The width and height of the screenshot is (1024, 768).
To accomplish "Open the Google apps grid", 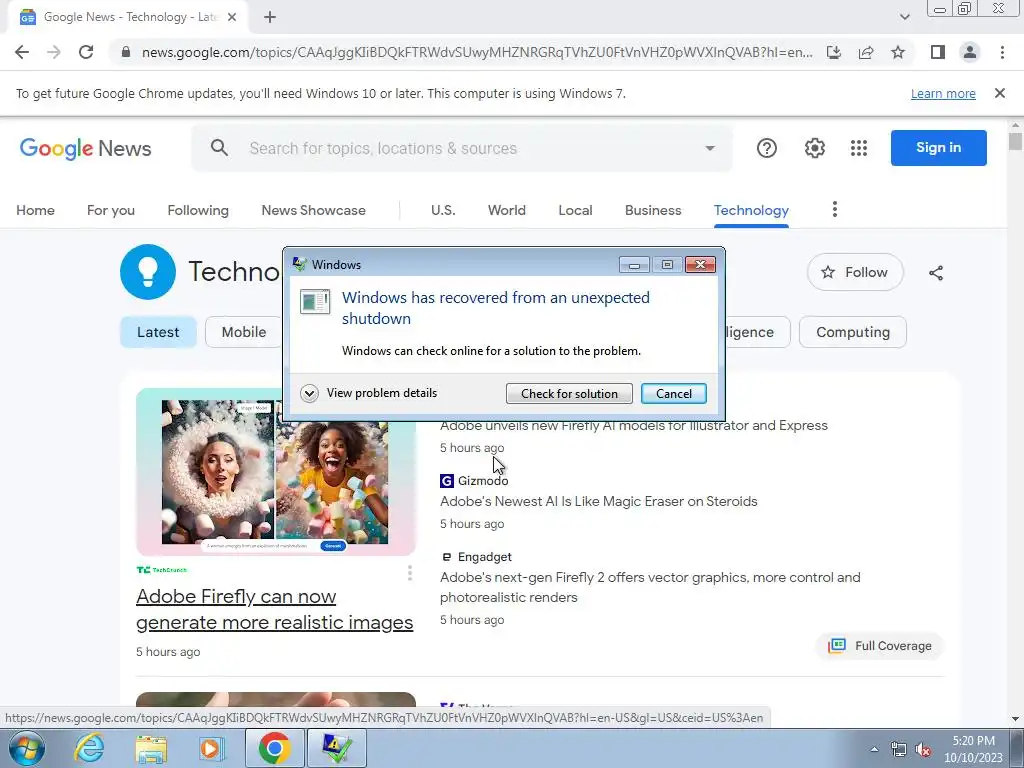I will tap(859, 148).
